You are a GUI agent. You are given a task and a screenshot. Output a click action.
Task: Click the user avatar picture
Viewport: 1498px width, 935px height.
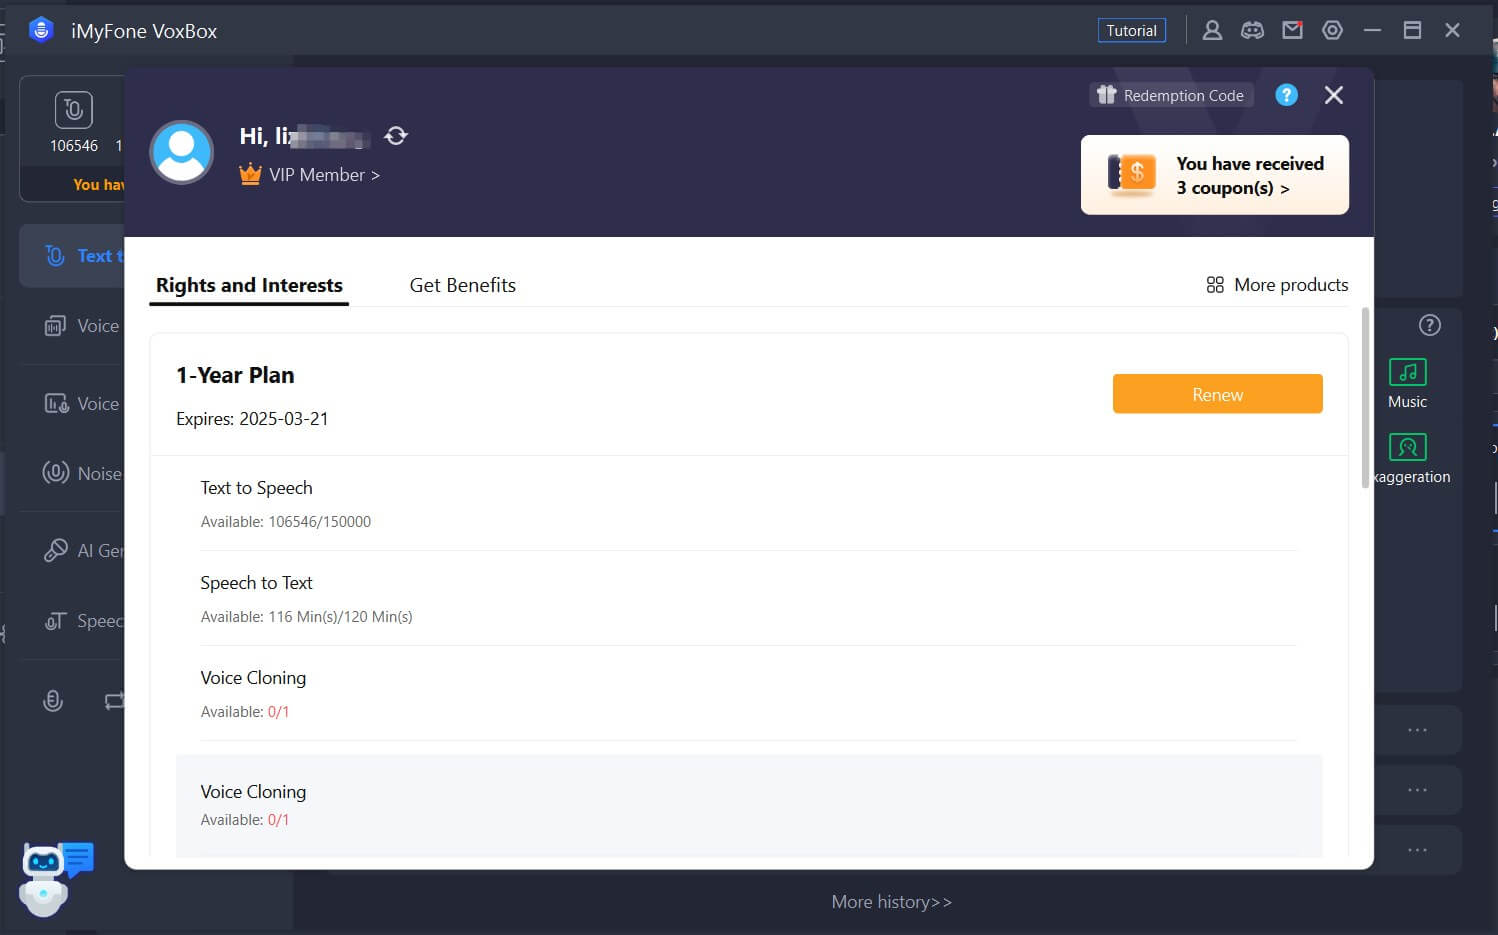click(x=181, y=152)
